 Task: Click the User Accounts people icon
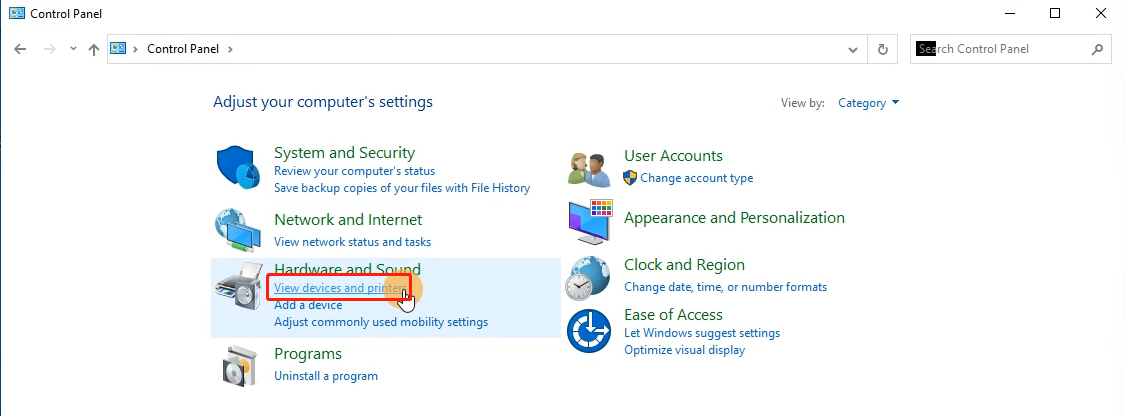coord(589,169)
